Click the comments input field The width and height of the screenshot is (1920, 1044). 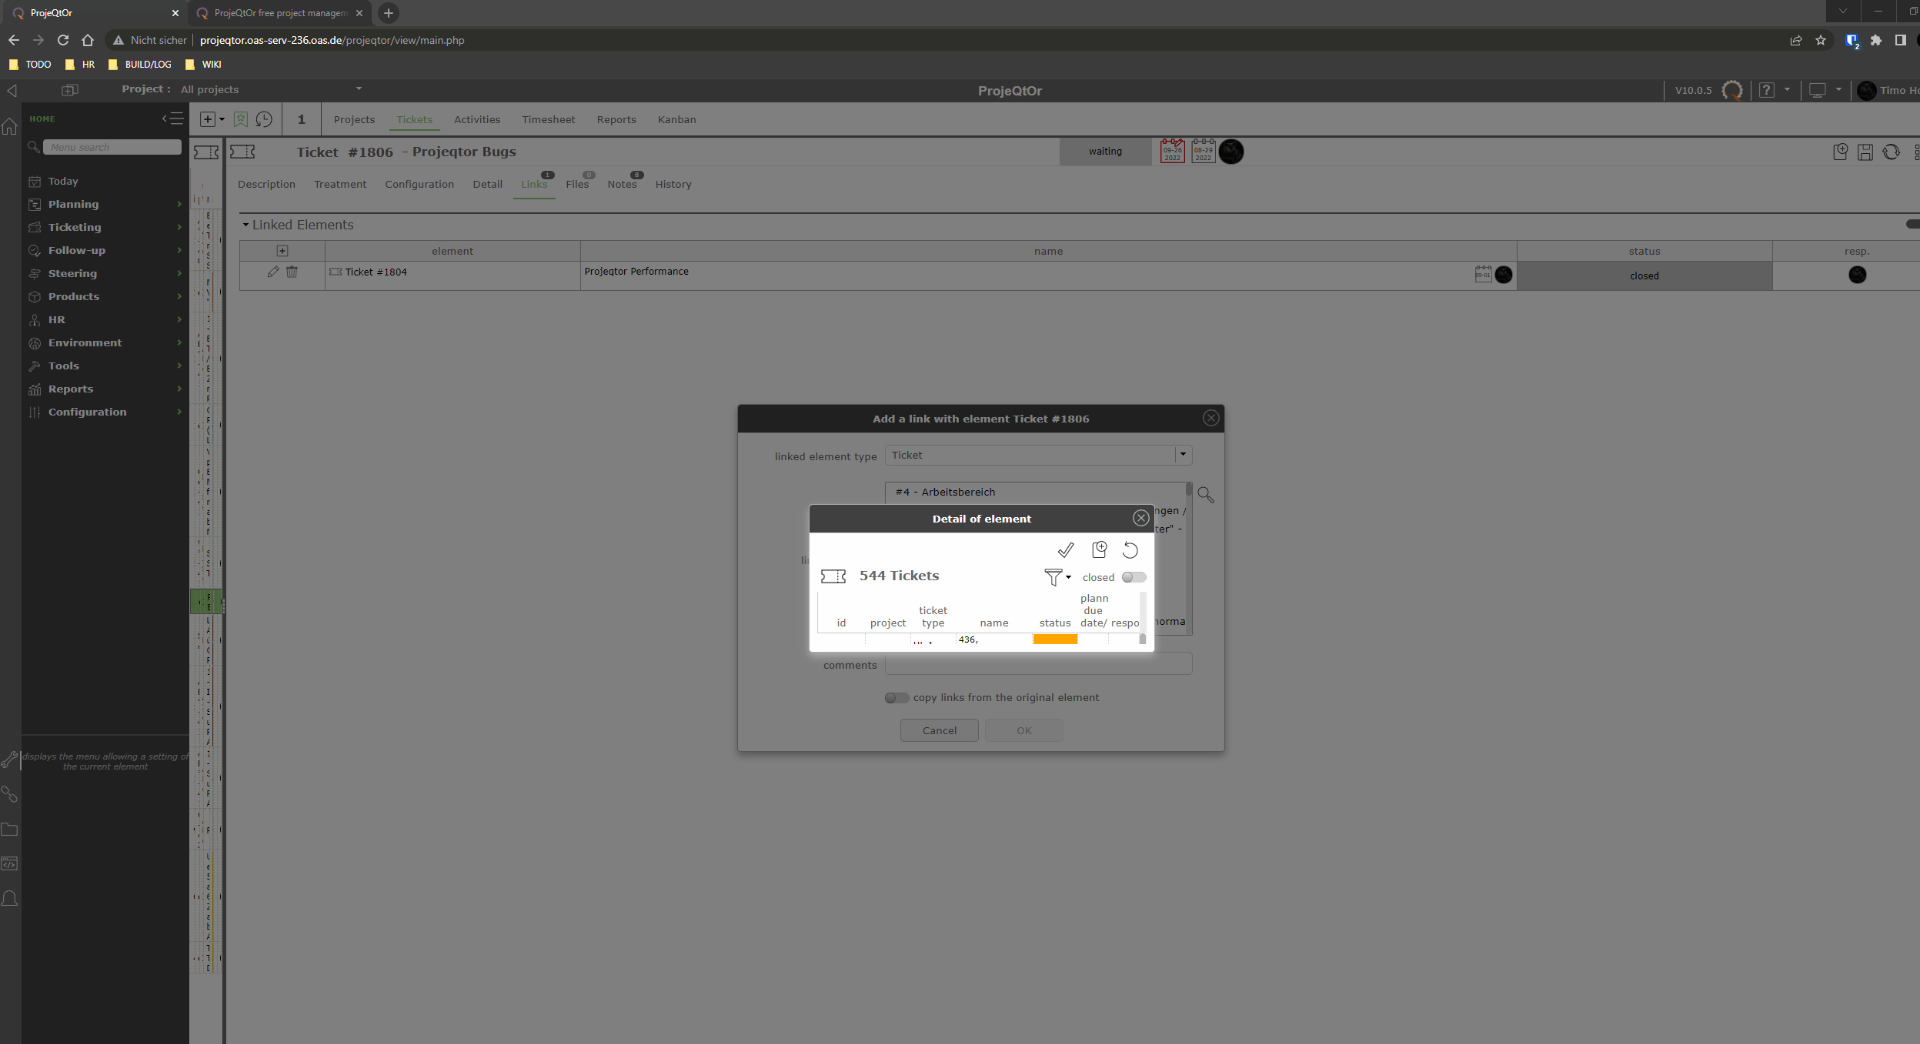click(x=1038, y=665)
